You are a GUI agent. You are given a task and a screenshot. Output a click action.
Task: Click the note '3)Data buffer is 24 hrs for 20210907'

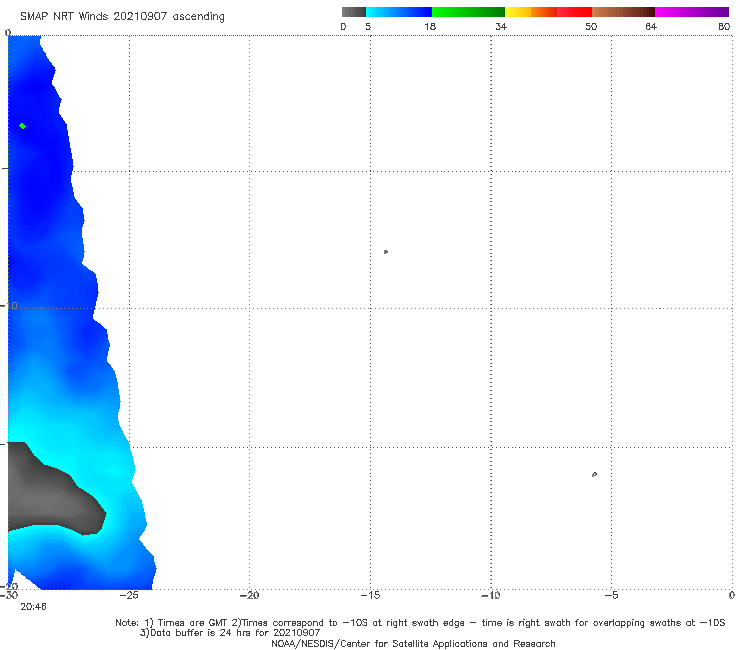point(230,633)
